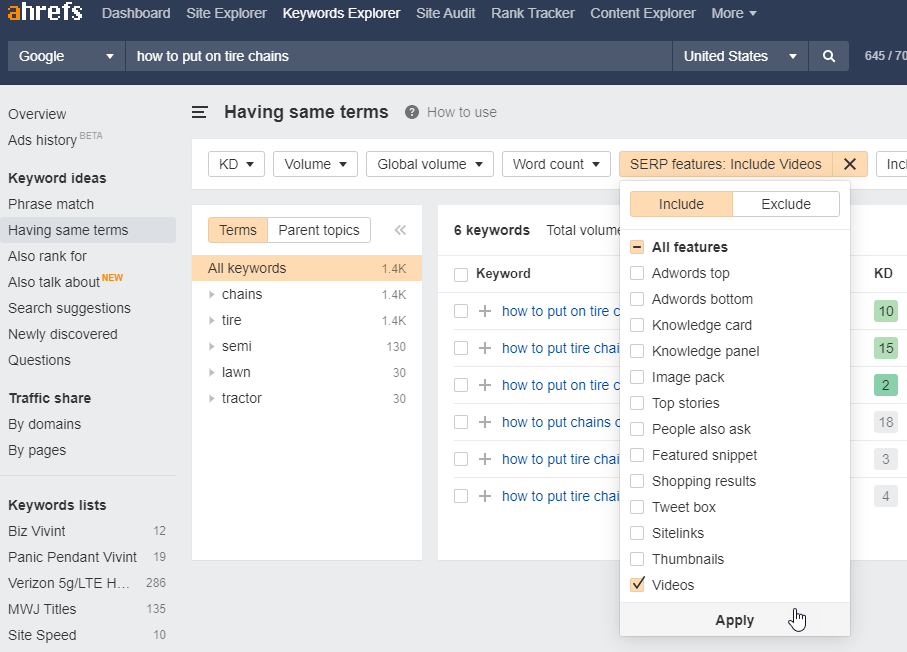Toggle the All features checkbox

637,247
